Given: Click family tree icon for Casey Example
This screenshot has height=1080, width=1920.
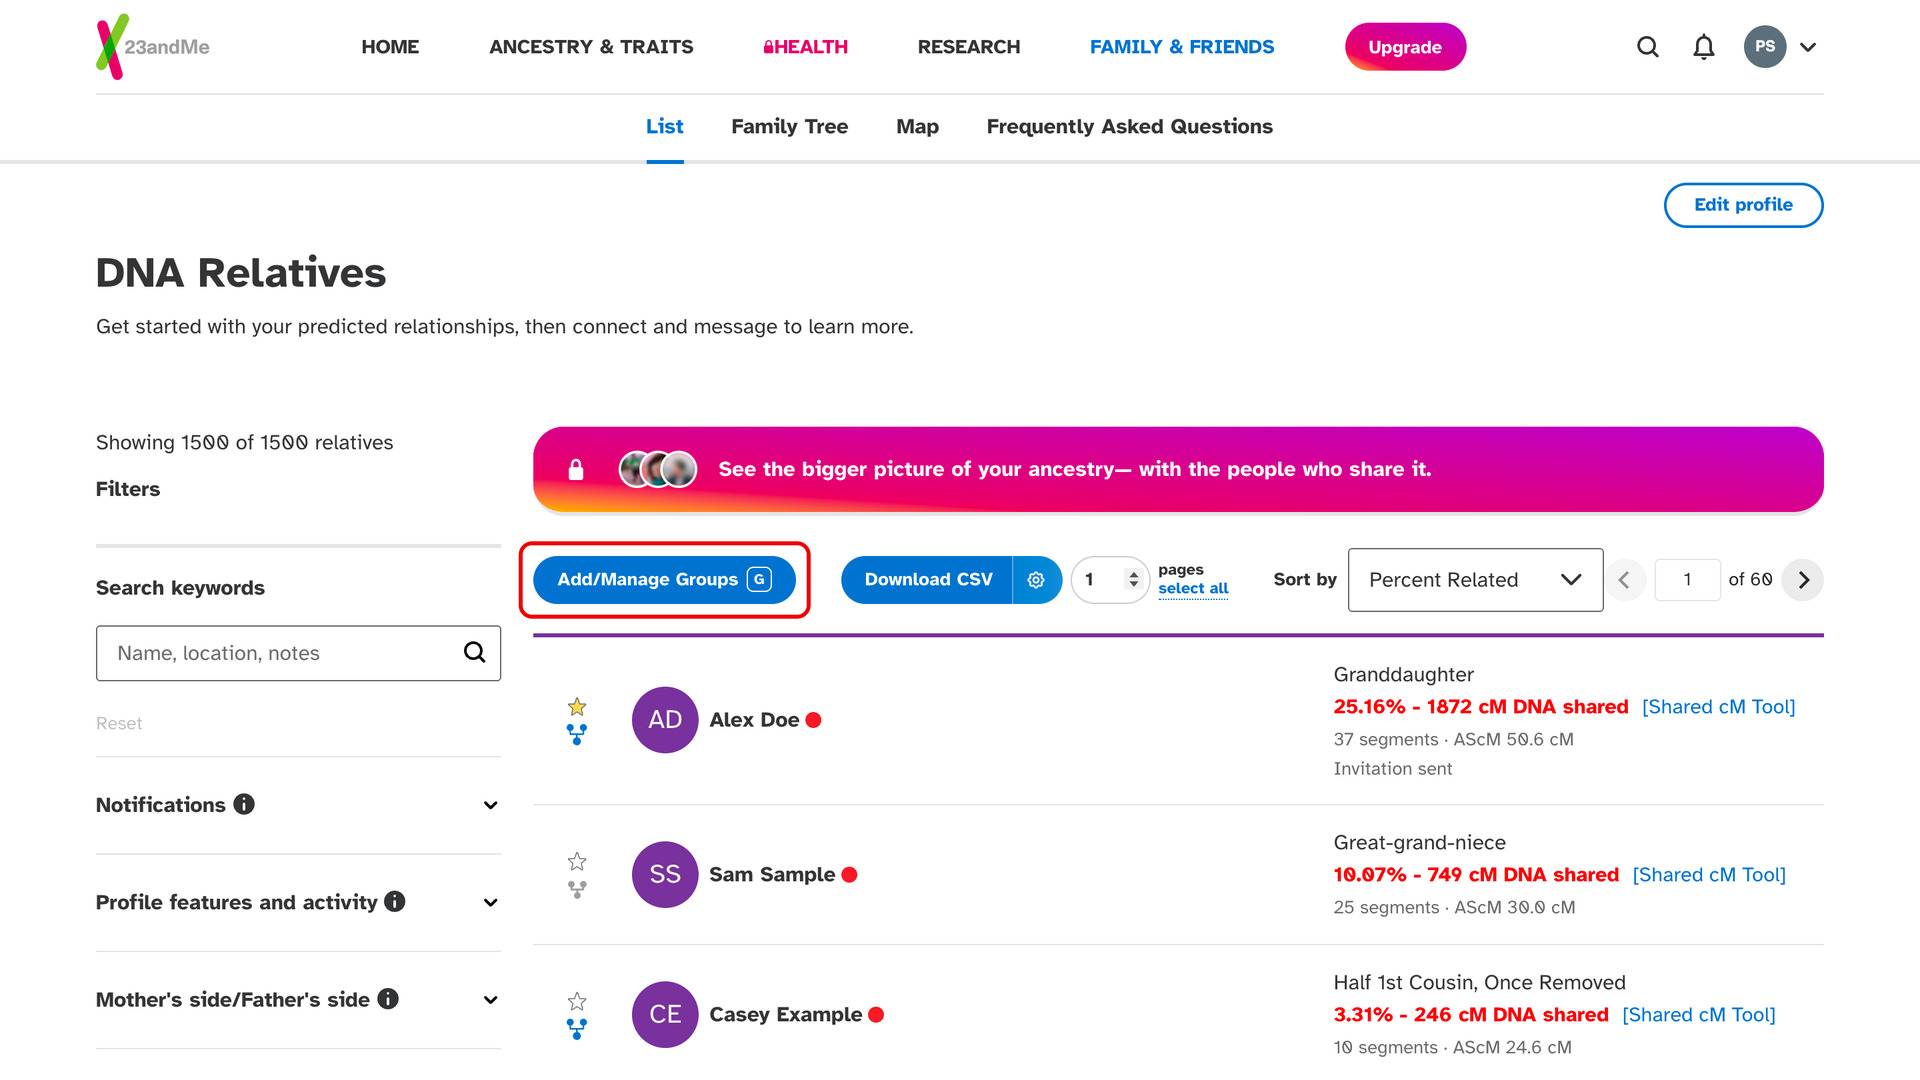Looking at the screenshot, I should point(577,1029).
